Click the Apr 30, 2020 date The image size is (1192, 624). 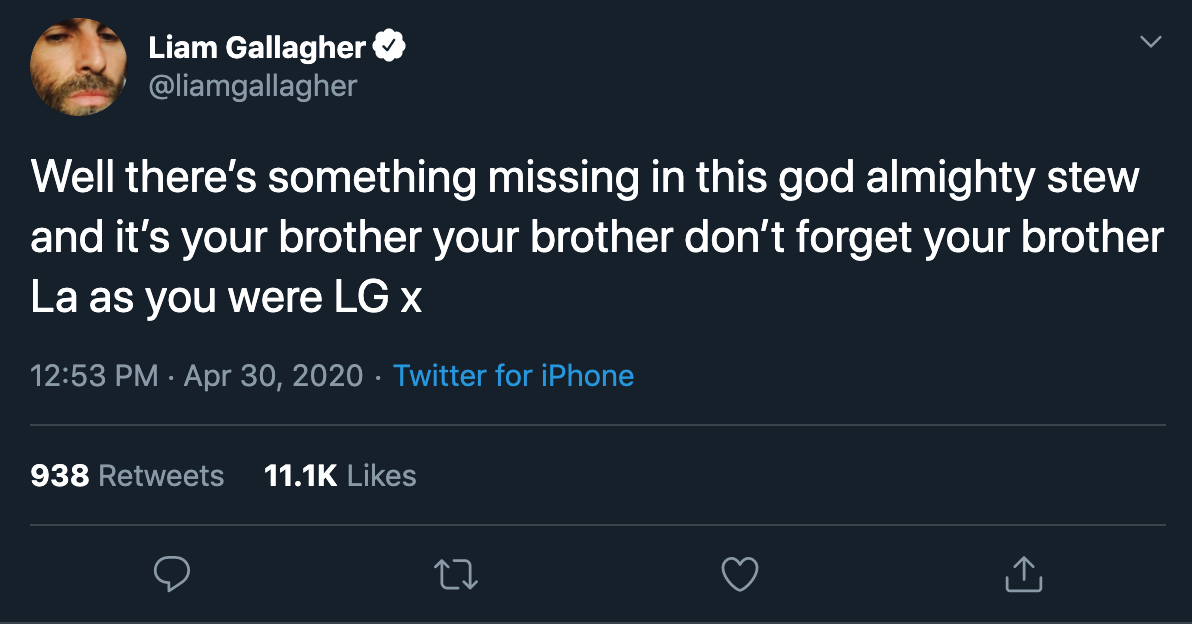pyautogui.click(x=274, y=375)
